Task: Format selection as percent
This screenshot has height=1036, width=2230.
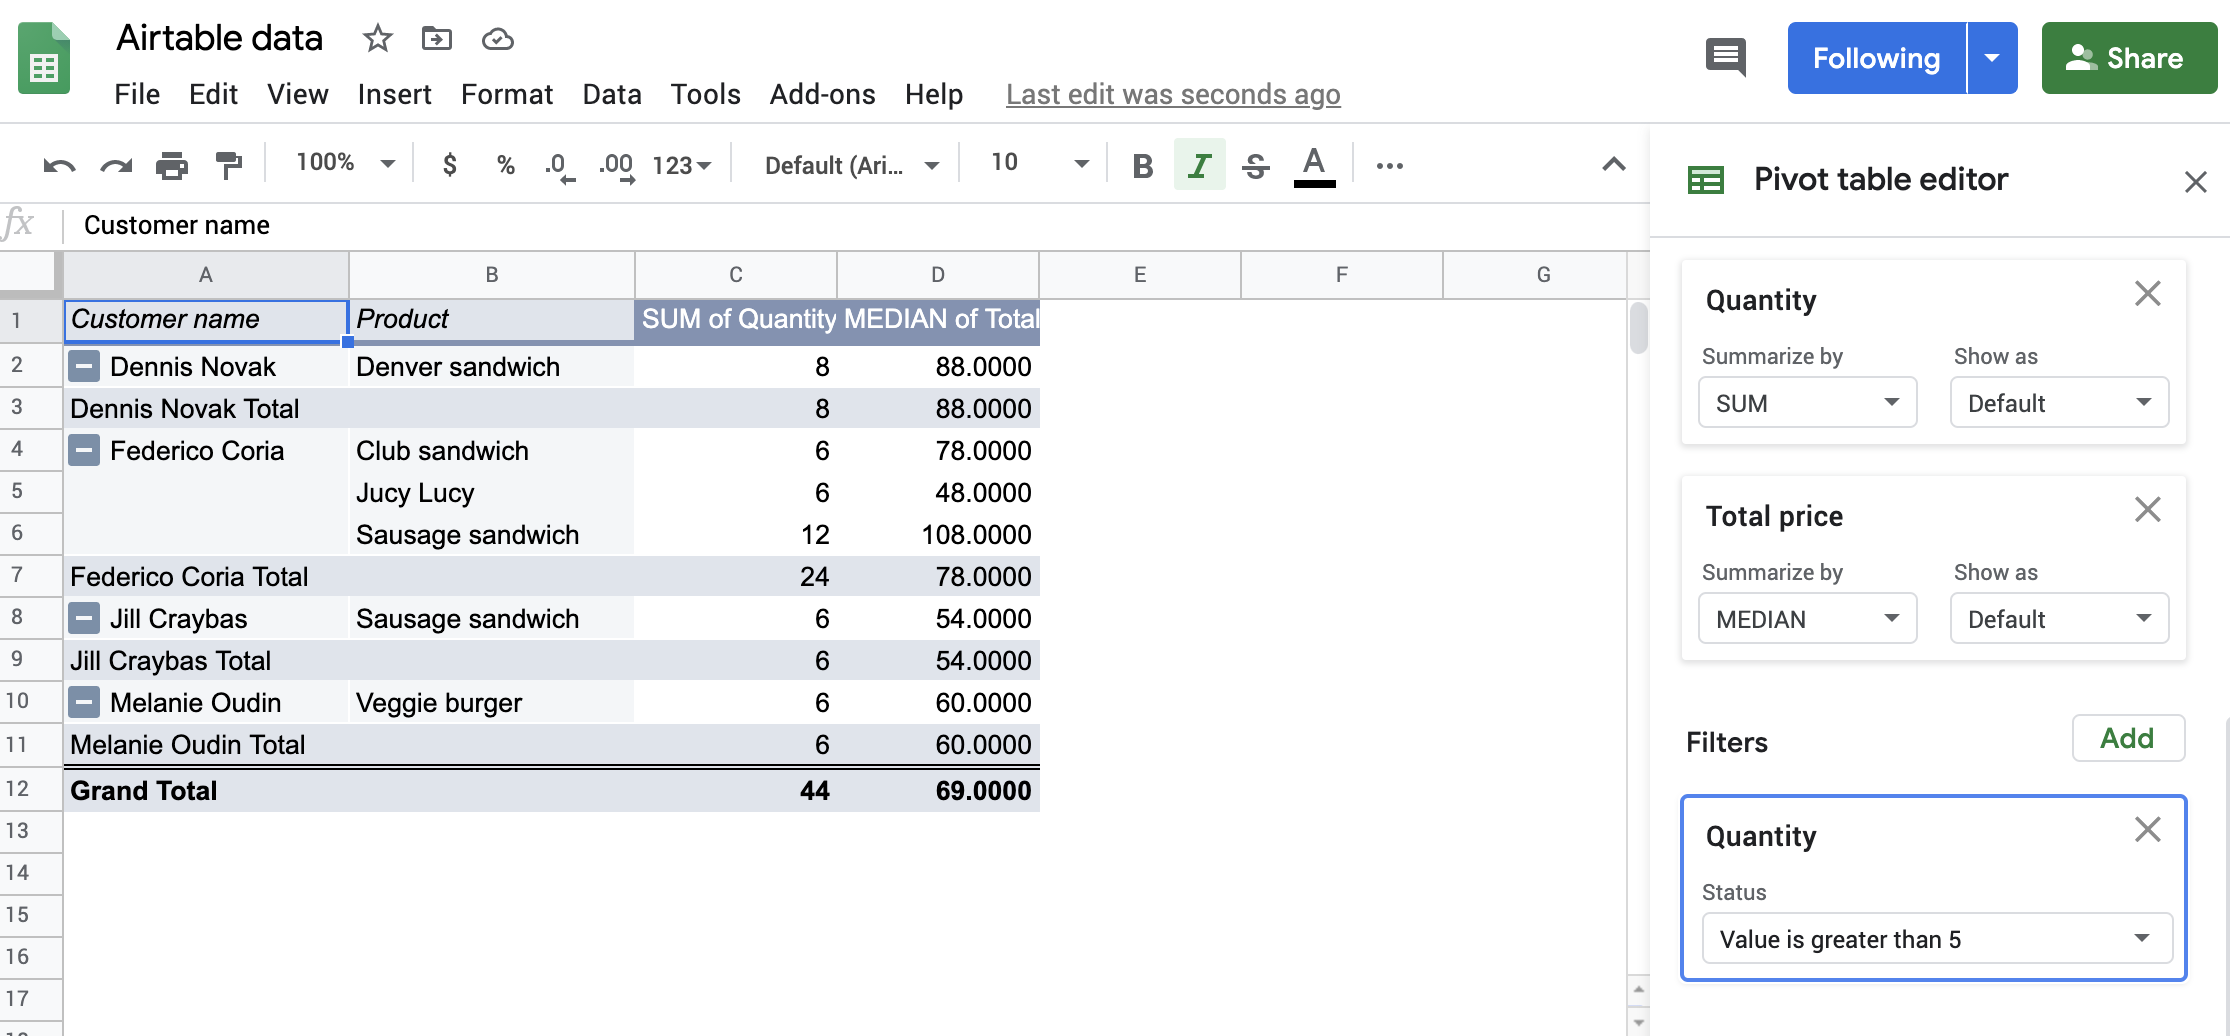Action: point(505,164)
